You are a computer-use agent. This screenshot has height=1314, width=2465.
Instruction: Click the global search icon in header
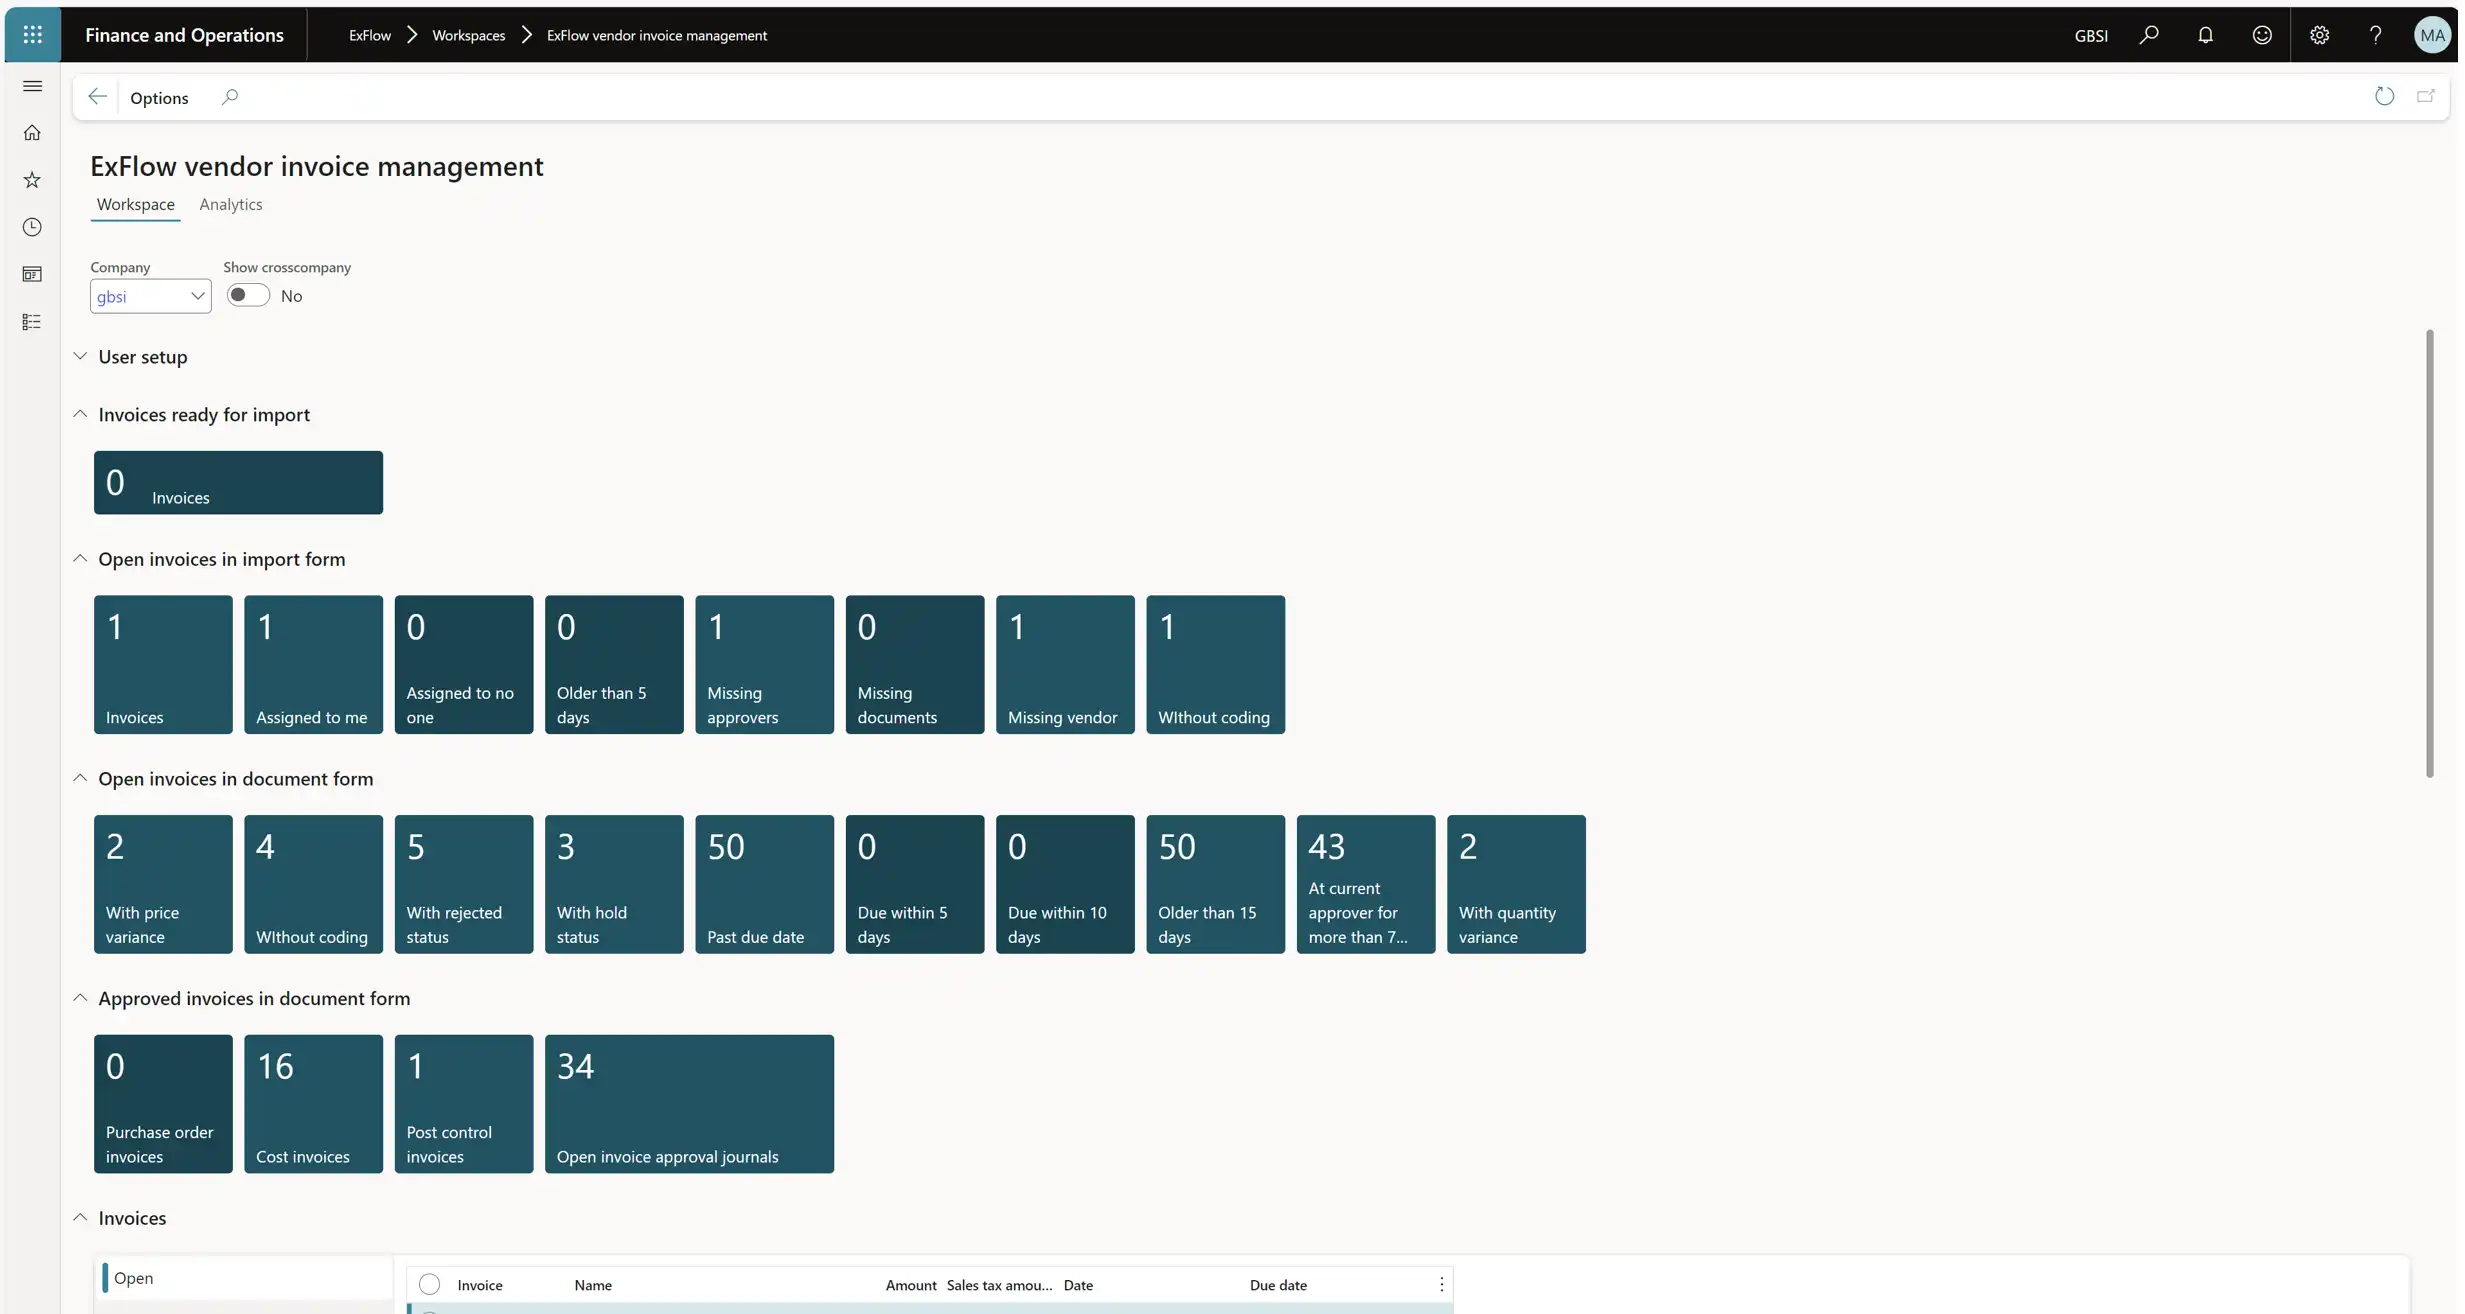pyautogui.click(x=2149, y=35)
